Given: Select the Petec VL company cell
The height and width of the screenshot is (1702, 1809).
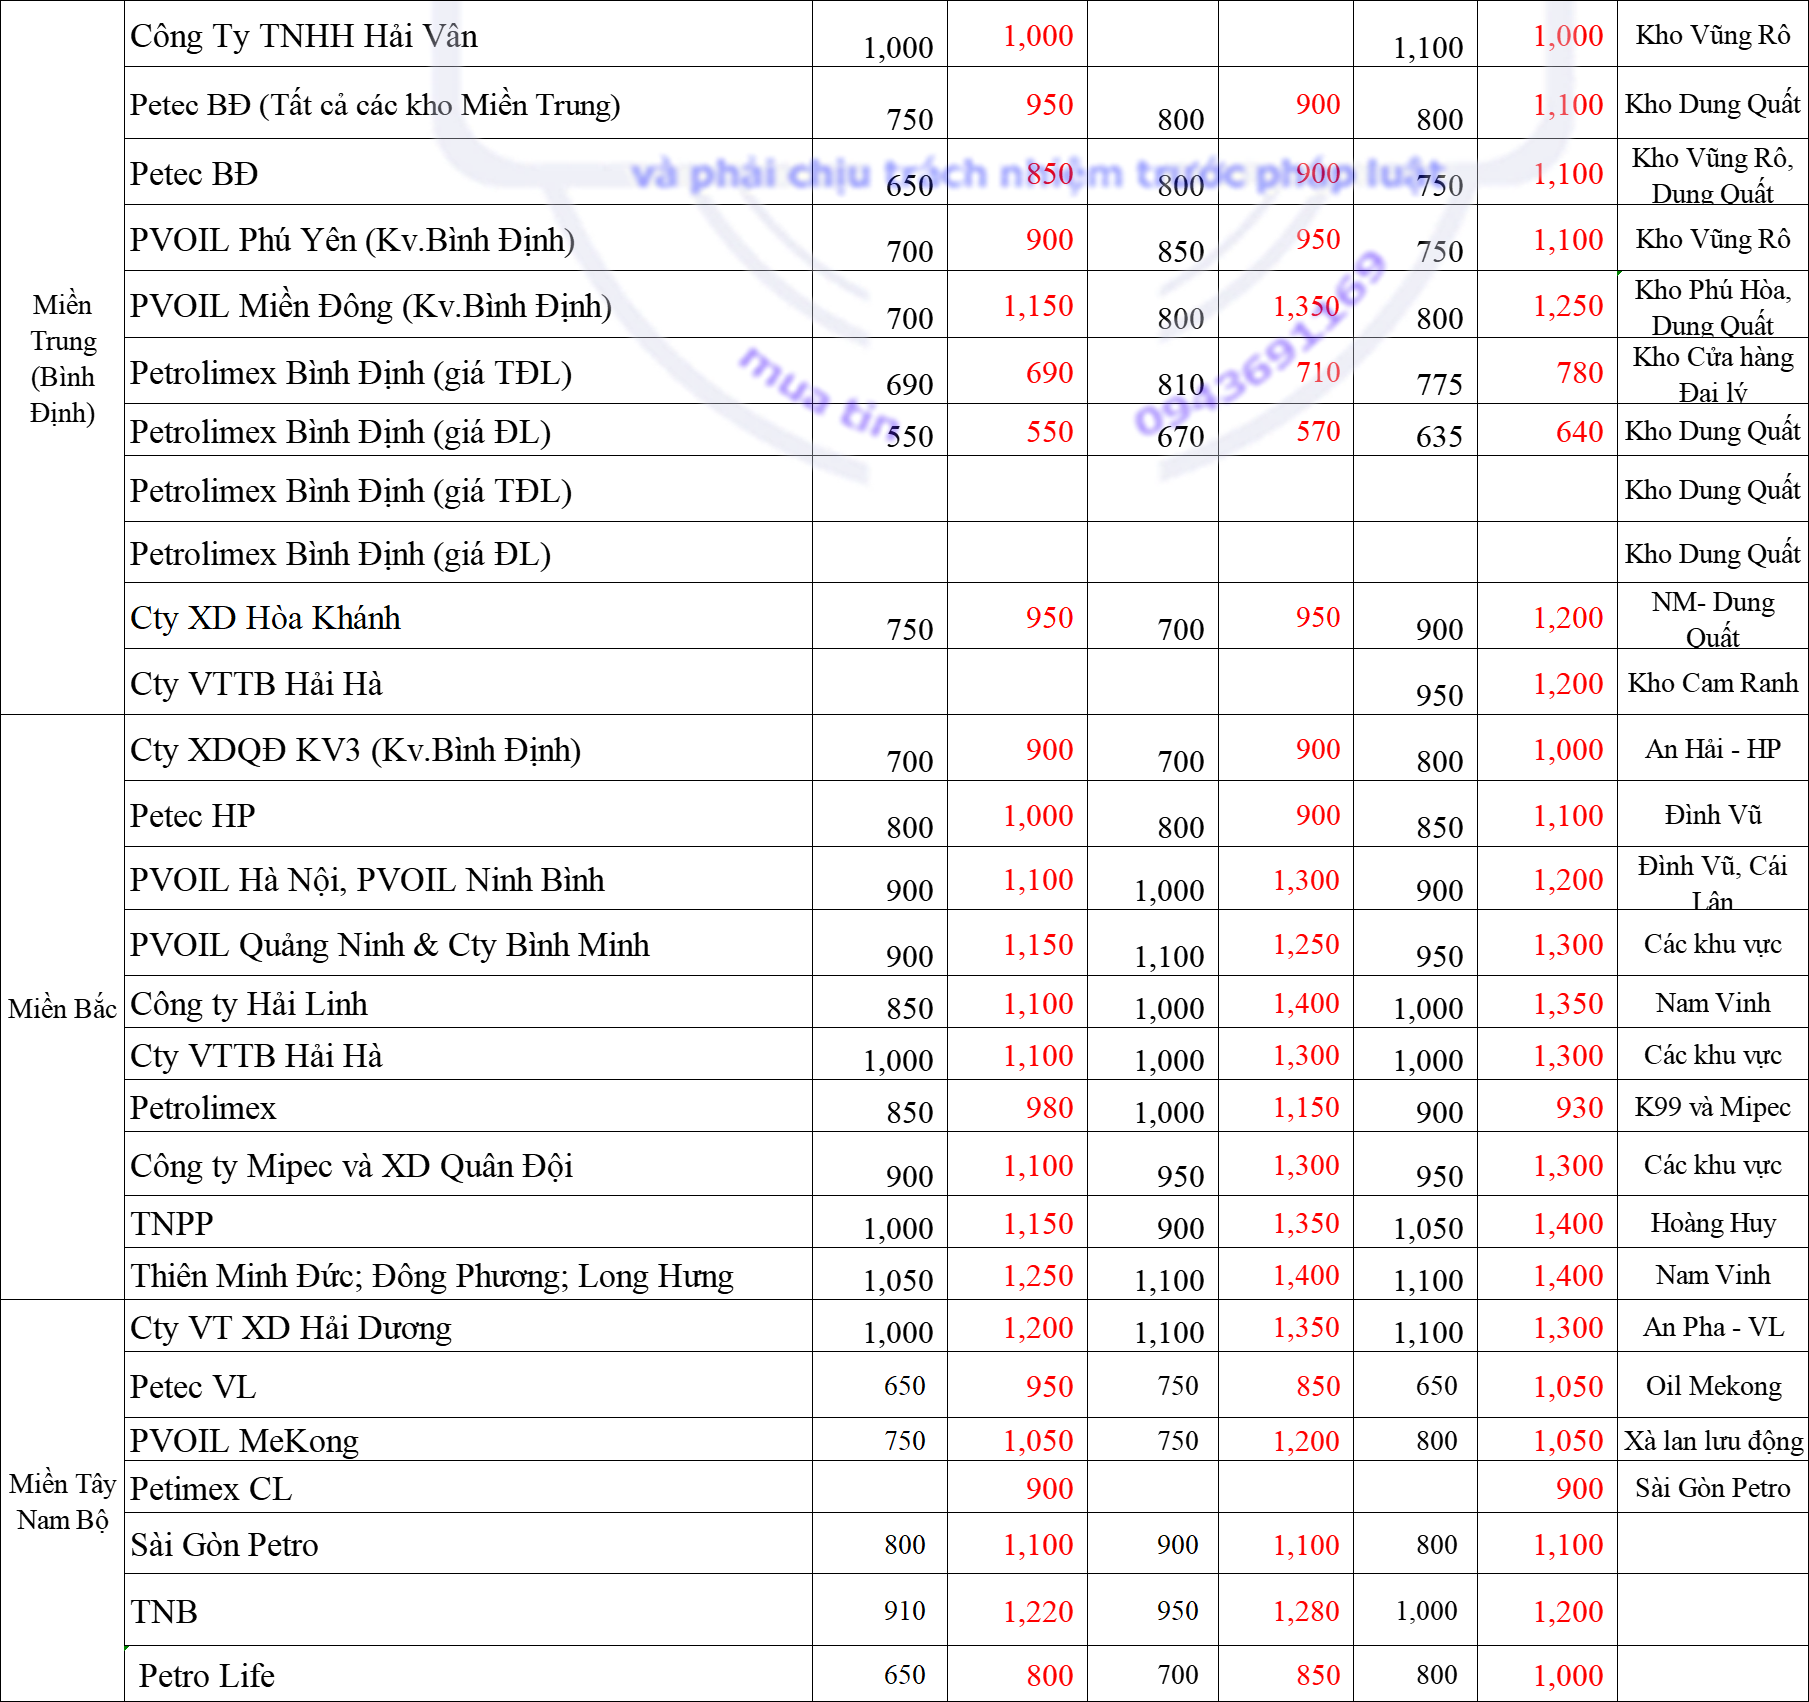Looking at the screenshot, I should 468,1386.
